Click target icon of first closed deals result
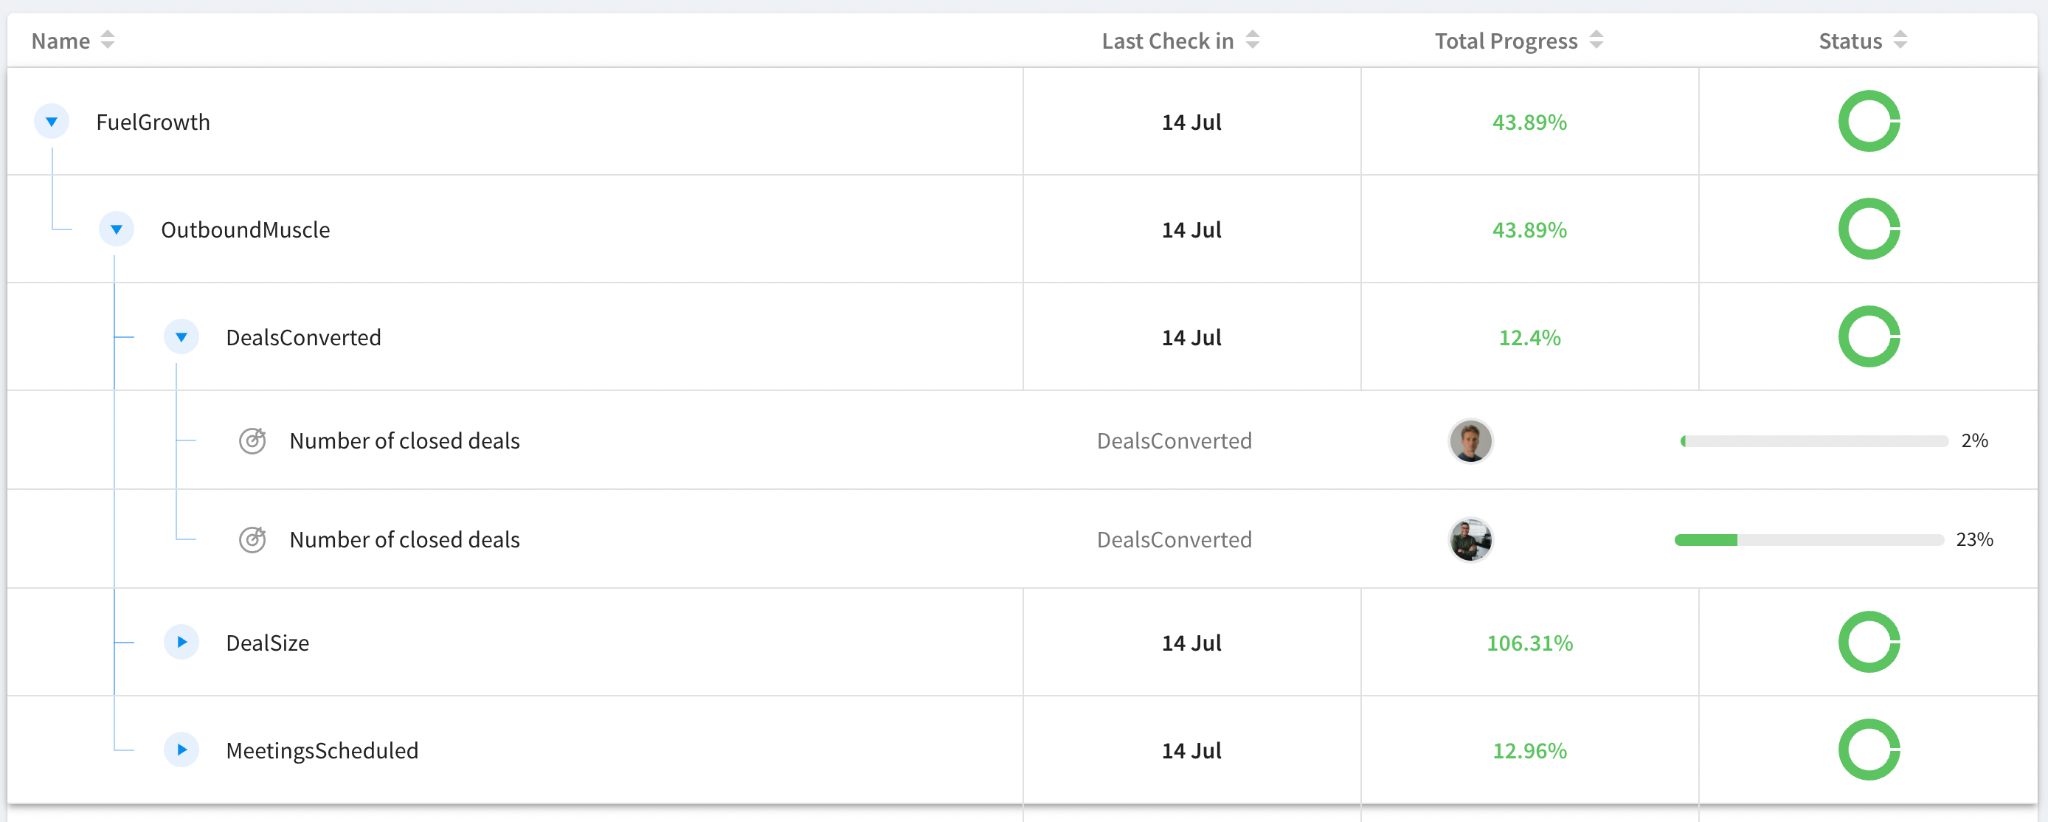This screenshot has width=2048, height=822. pyautogui.click(x=253, y=440)
